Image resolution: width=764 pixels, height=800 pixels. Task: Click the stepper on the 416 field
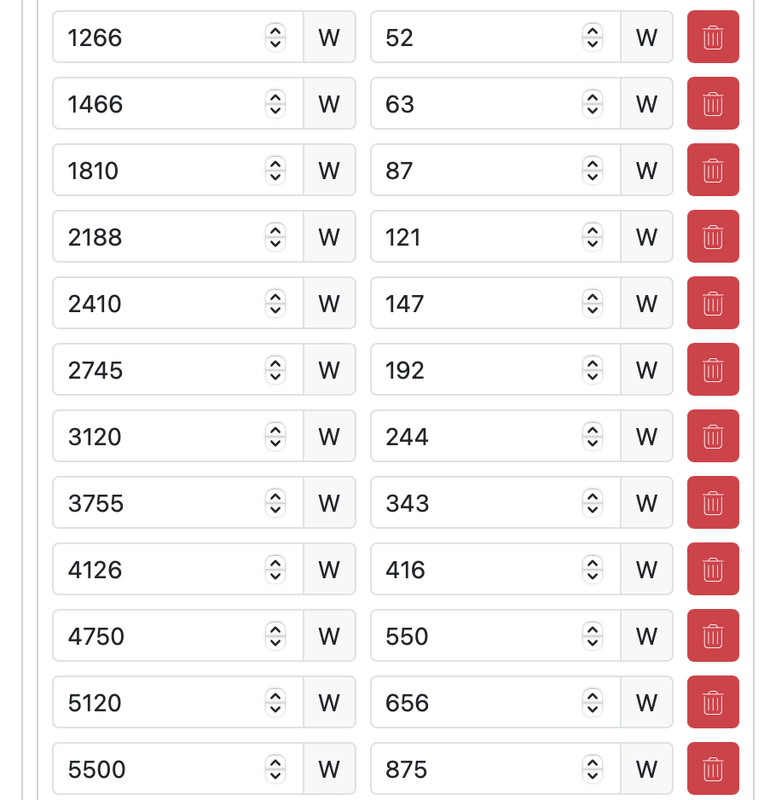point(593,569)
